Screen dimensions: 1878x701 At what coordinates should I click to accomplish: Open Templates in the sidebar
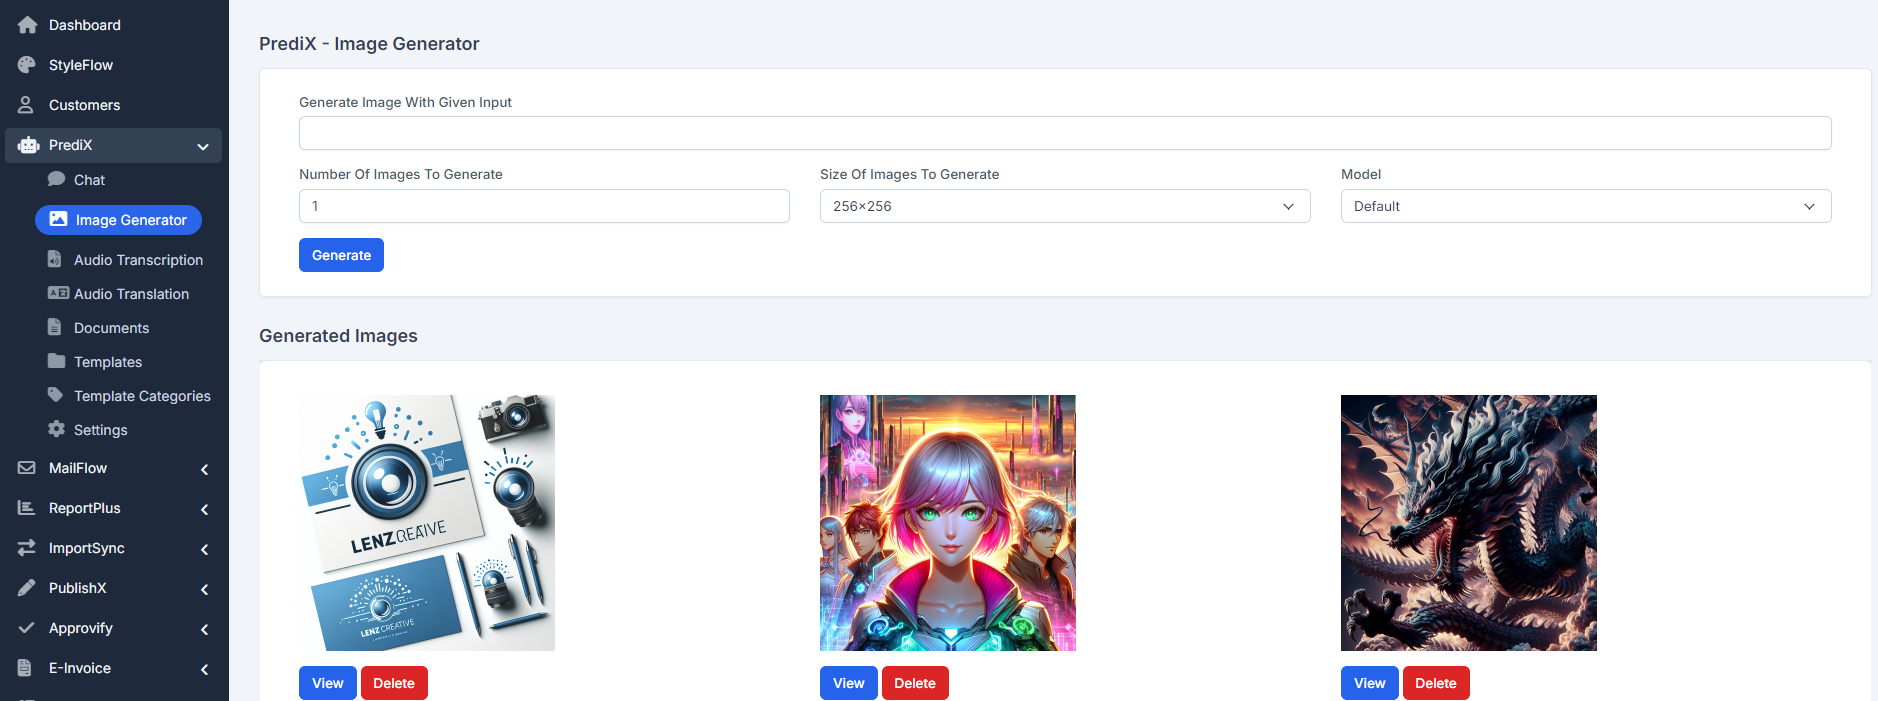[108, 362]
